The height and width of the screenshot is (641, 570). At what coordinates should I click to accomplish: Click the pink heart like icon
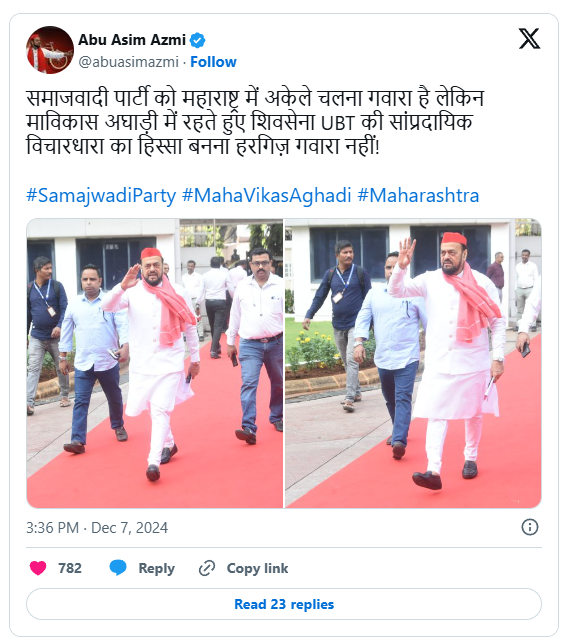38,568
